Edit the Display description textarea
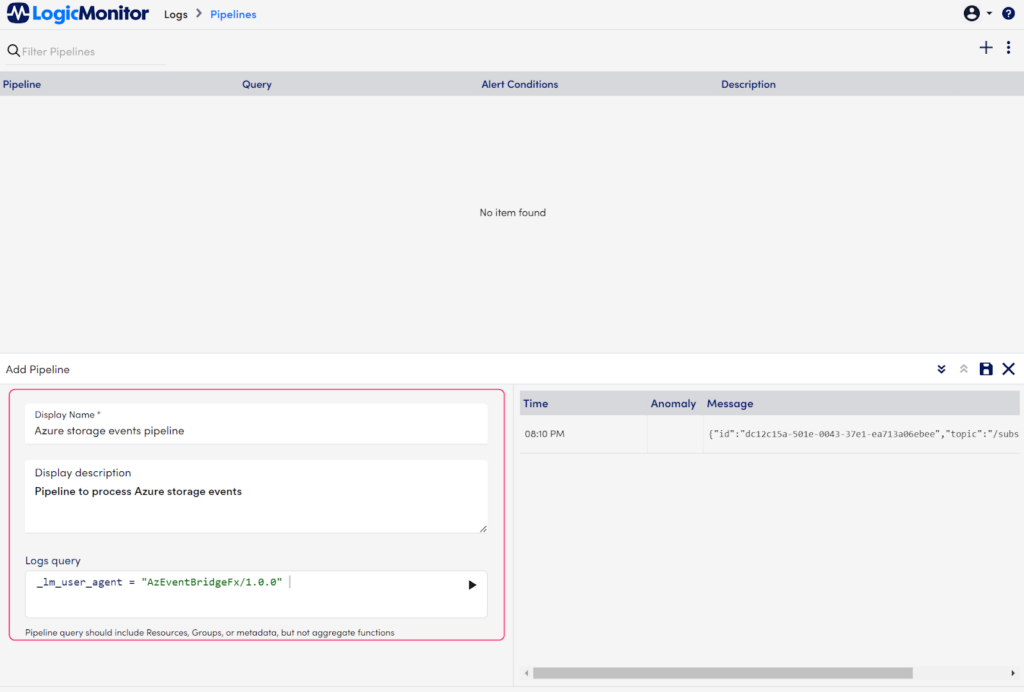Image resolution: width=1024 pixels, height=692 pixels. coord(256,496)
